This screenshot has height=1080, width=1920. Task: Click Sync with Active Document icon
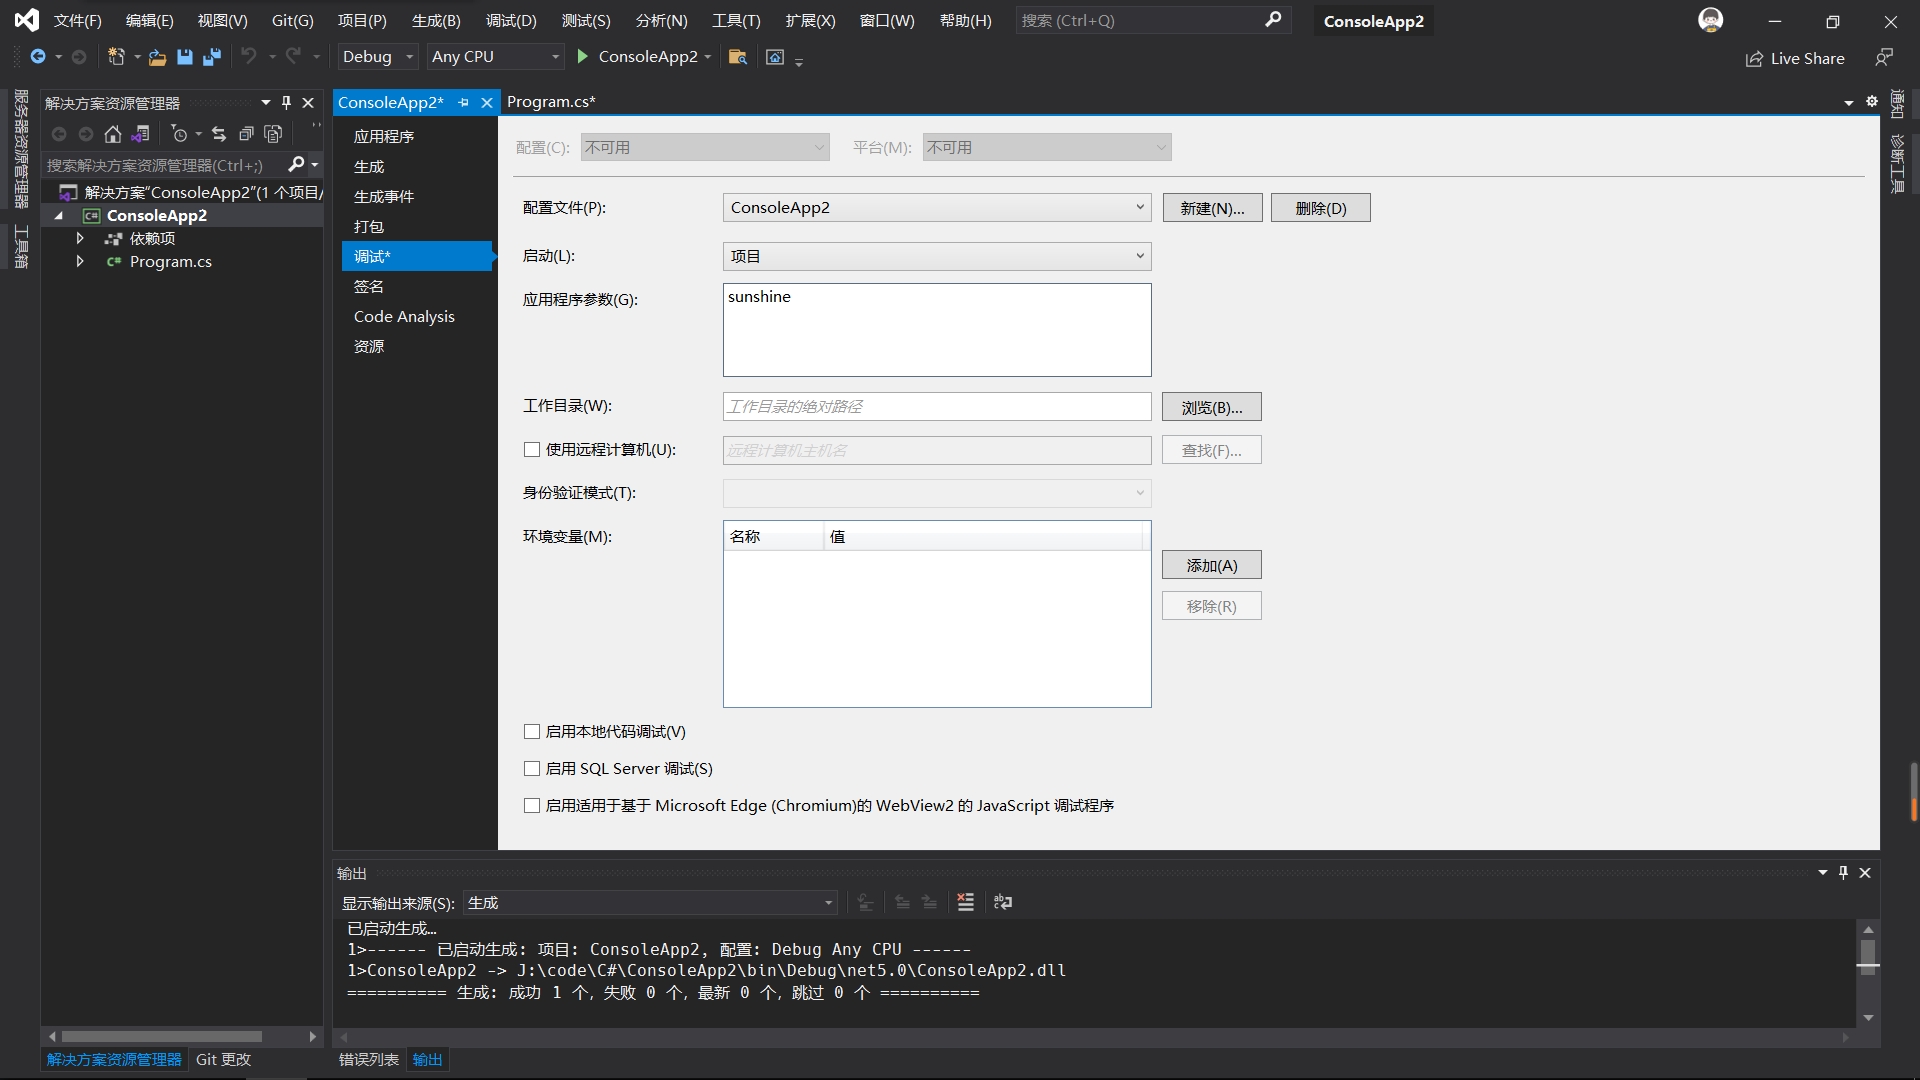(x=219, y=134)
